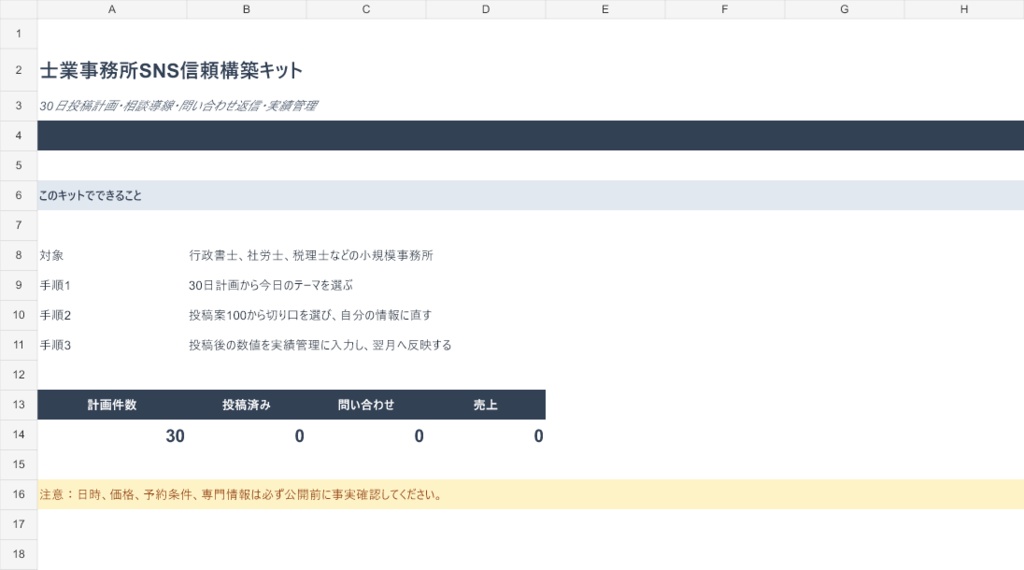
Task: Select column H header
Action: click(964, 9)
